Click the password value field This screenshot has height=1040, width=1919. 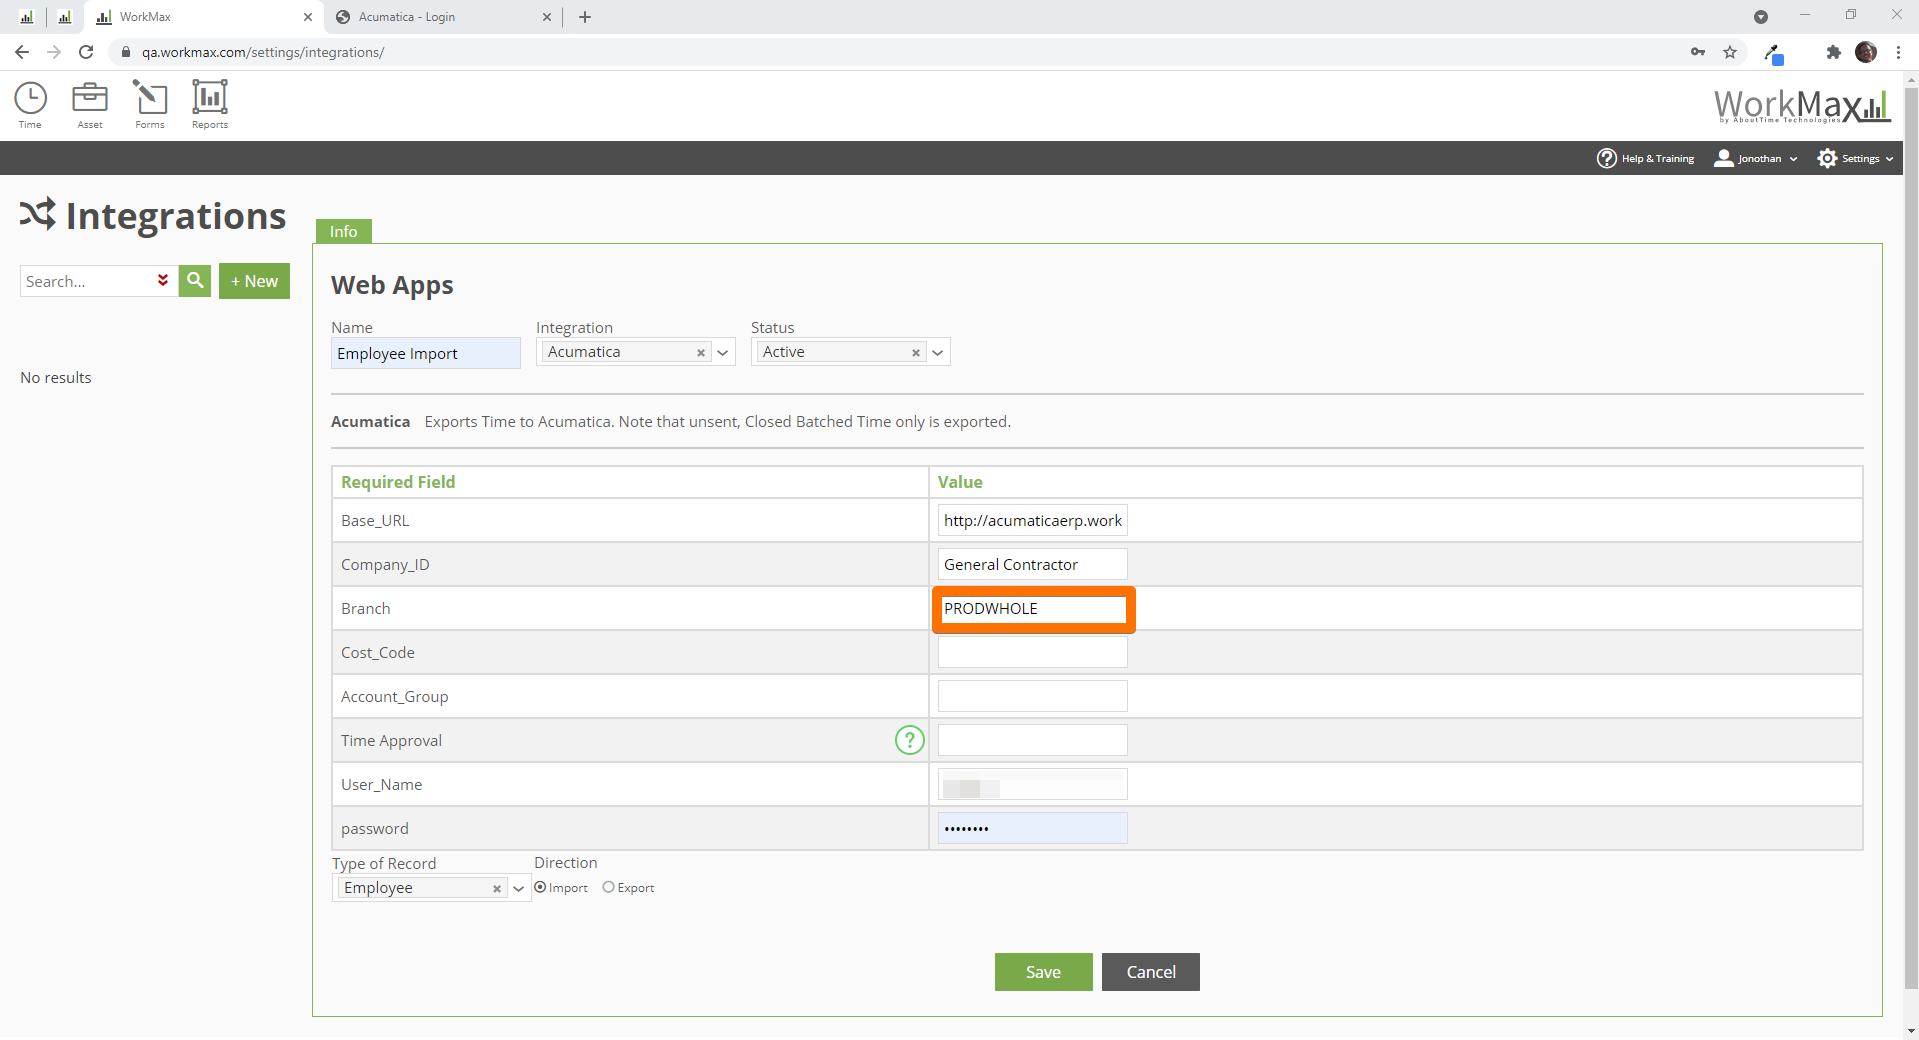click(1033, 828)
